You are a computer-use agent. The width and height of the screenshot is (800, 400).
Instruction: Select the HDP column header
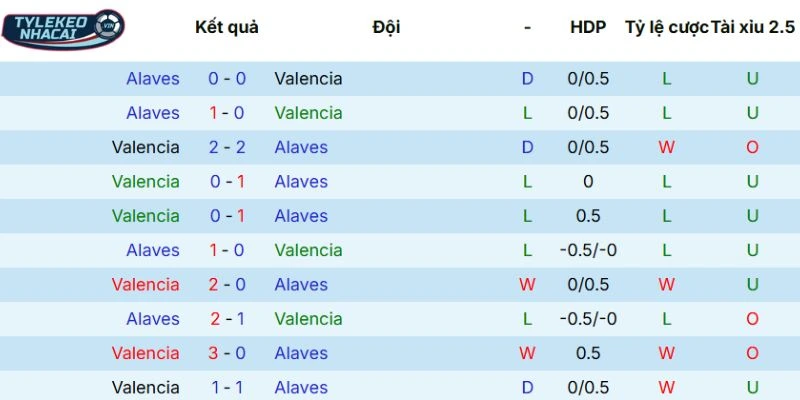pos(588,27)
